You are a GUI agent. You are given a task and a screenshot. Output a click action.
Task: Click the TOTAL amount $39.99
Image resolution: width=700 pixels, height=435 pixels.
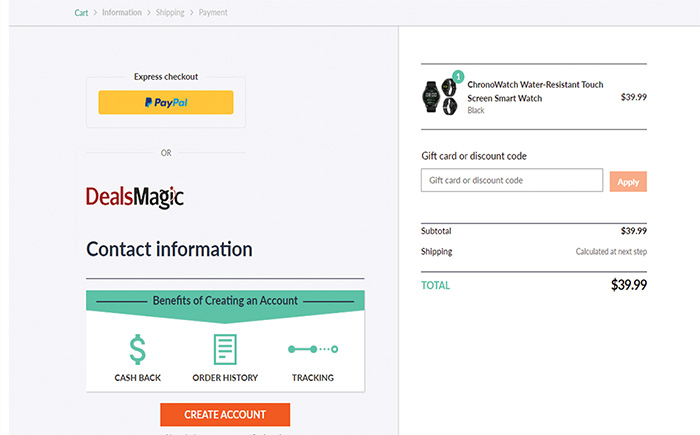[628, 285]
